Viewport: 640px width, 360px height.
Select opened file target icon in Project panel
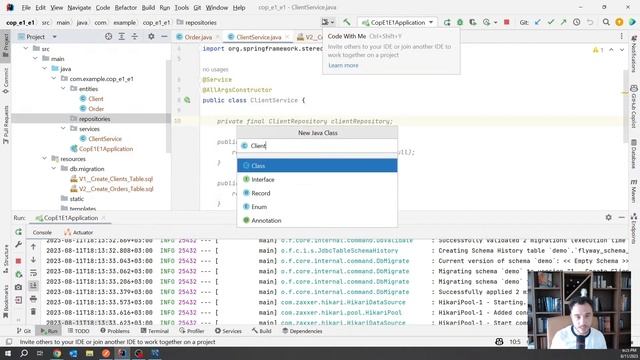click(x=109, y=37)
